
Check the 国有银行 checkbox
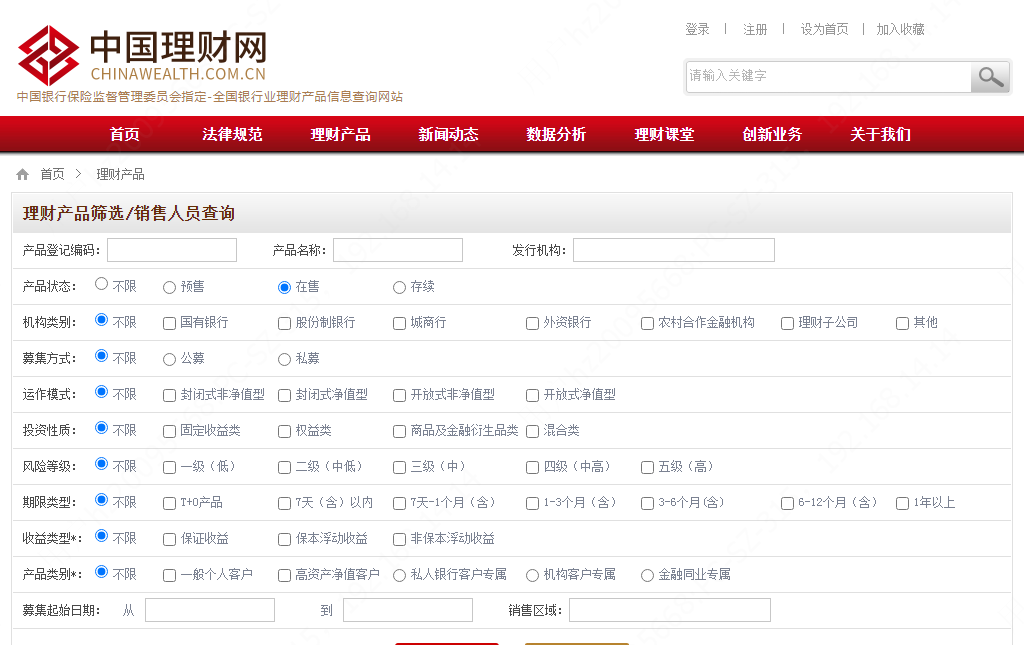click(x=169, y=323)
